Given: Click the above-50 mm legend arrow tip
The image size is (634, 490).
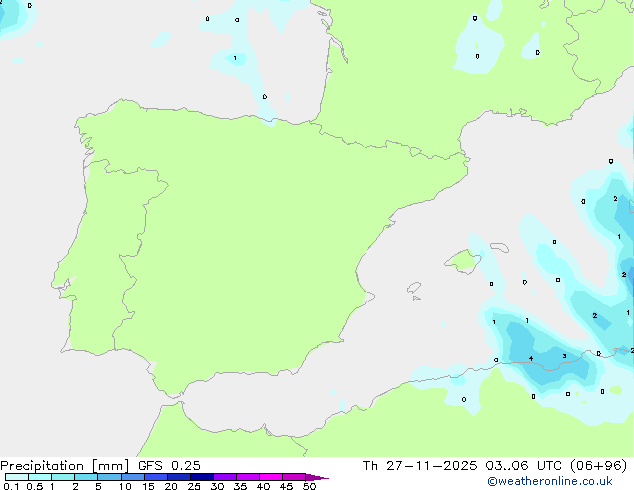Looking at the screenshot, I should (x=317, y=477).
